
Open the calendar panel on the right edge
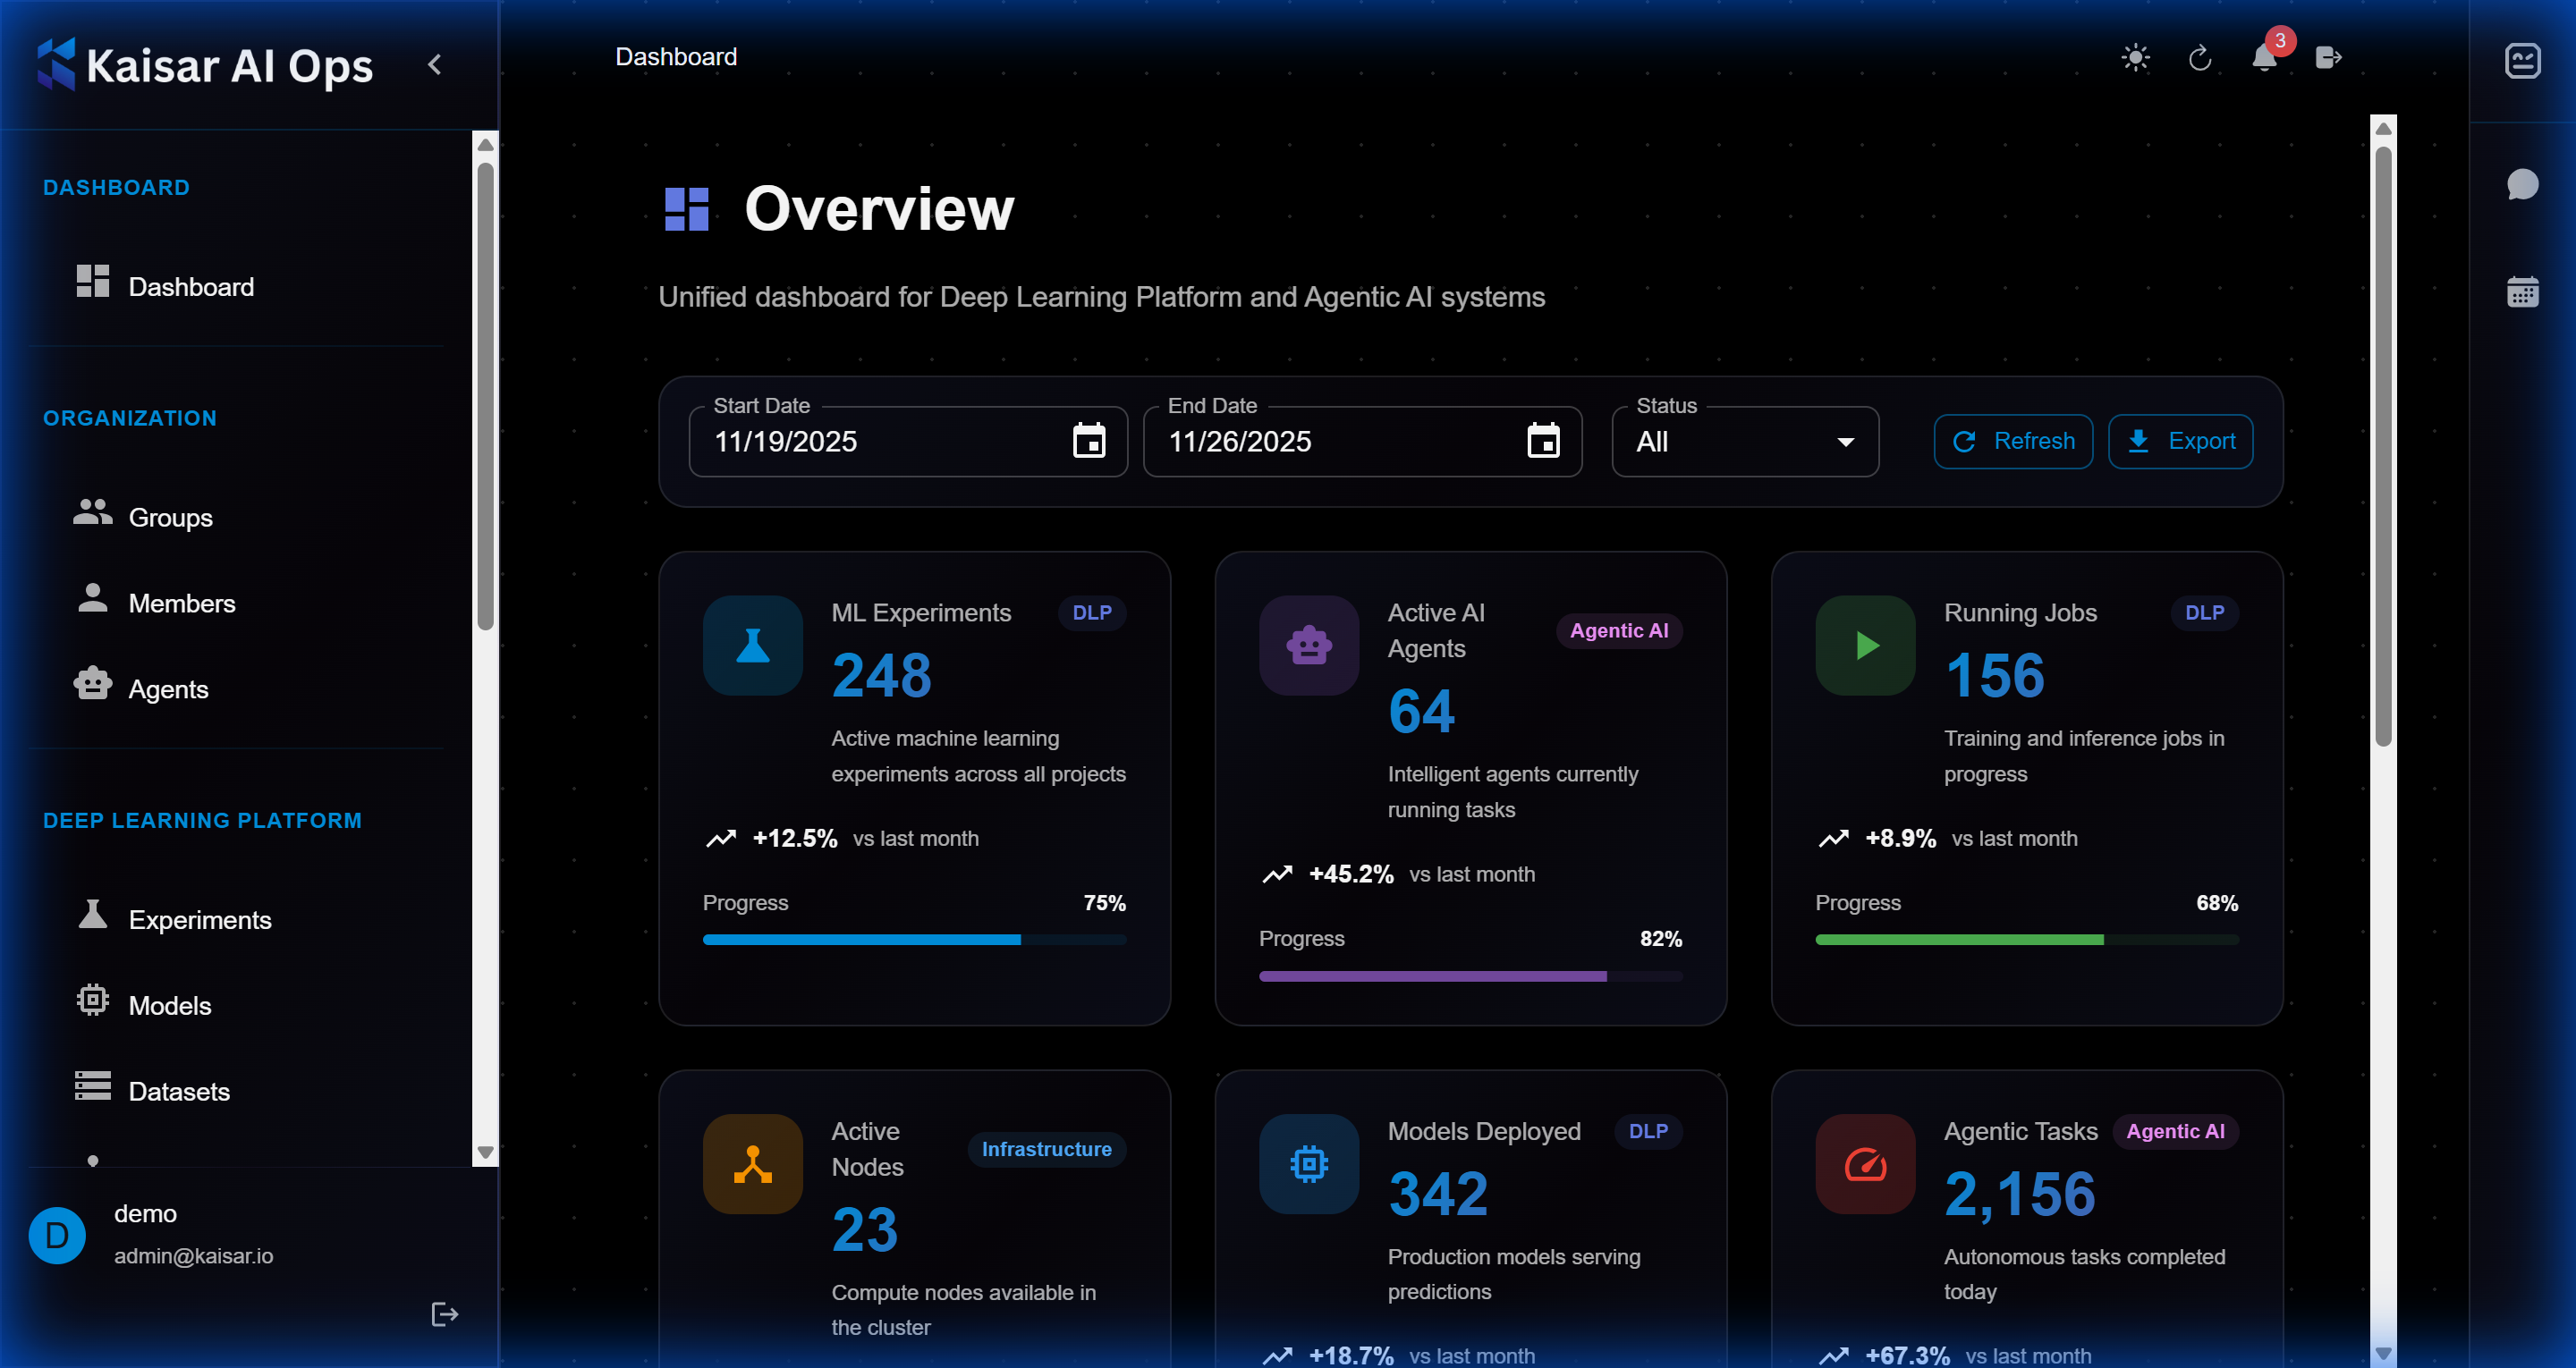(2524, 291)
